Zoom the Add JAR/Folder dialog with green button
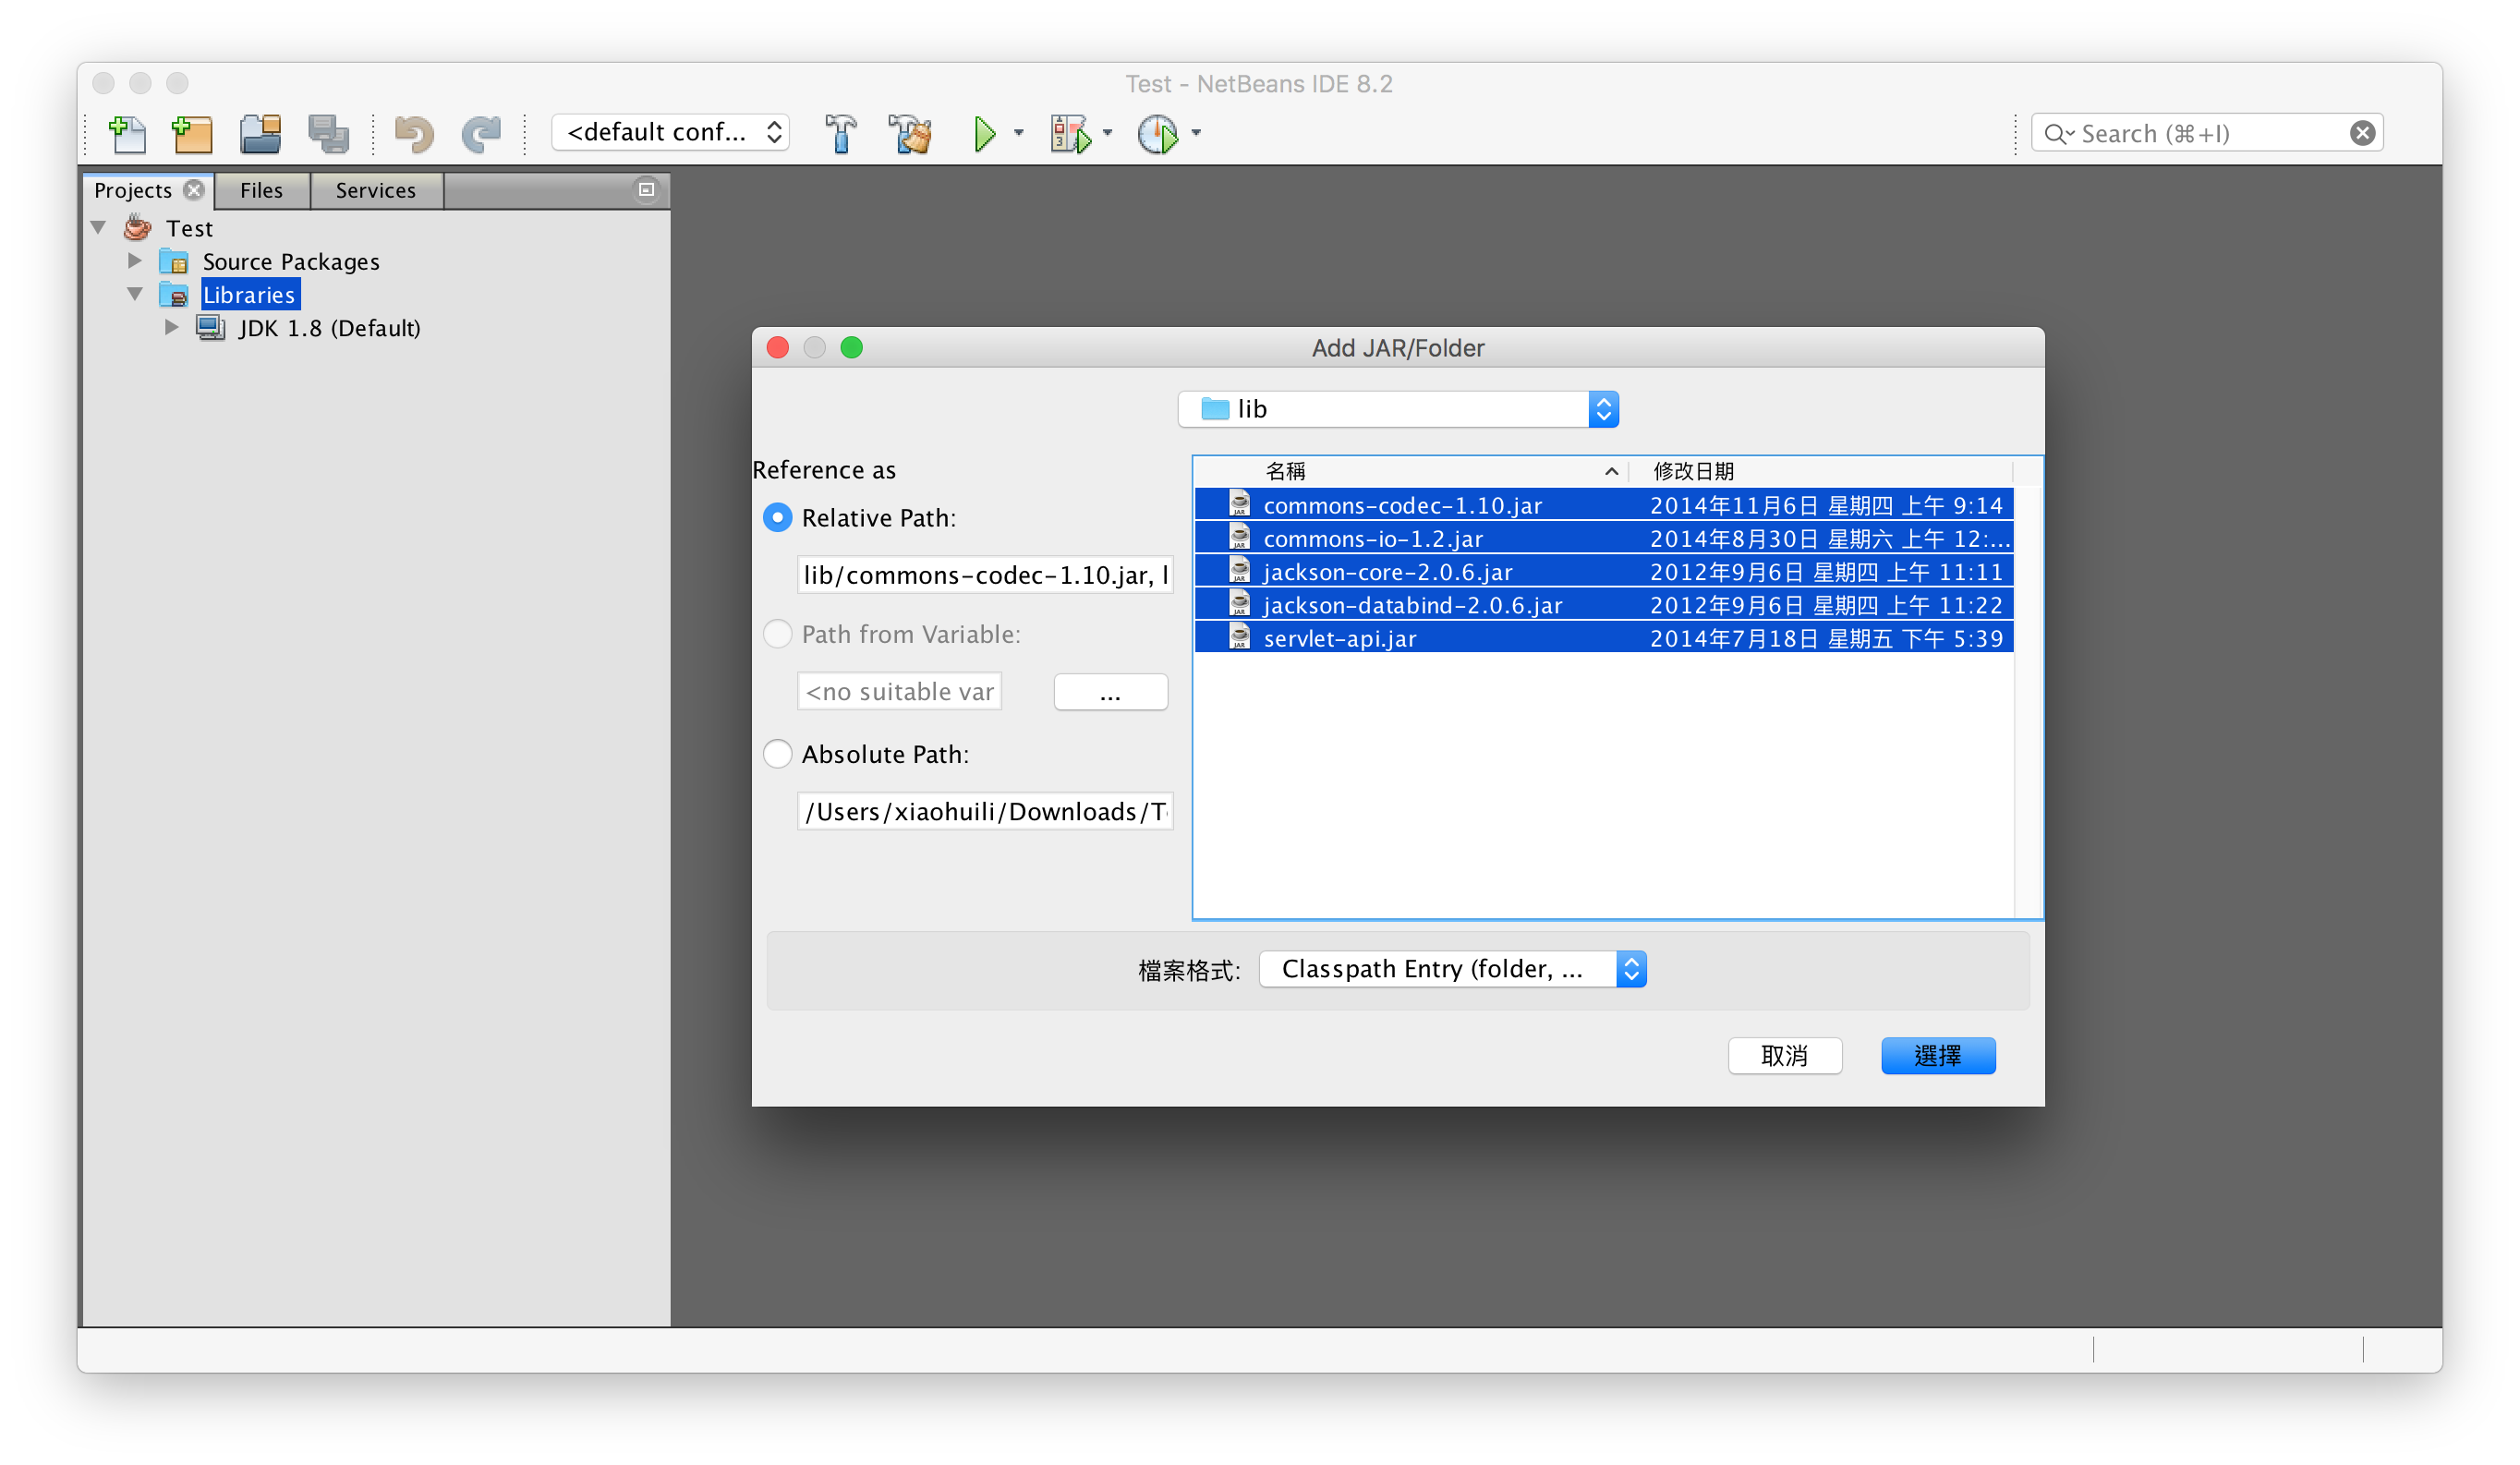The height and width of the screenshot is (1465, 2520). tap(852, 347)
